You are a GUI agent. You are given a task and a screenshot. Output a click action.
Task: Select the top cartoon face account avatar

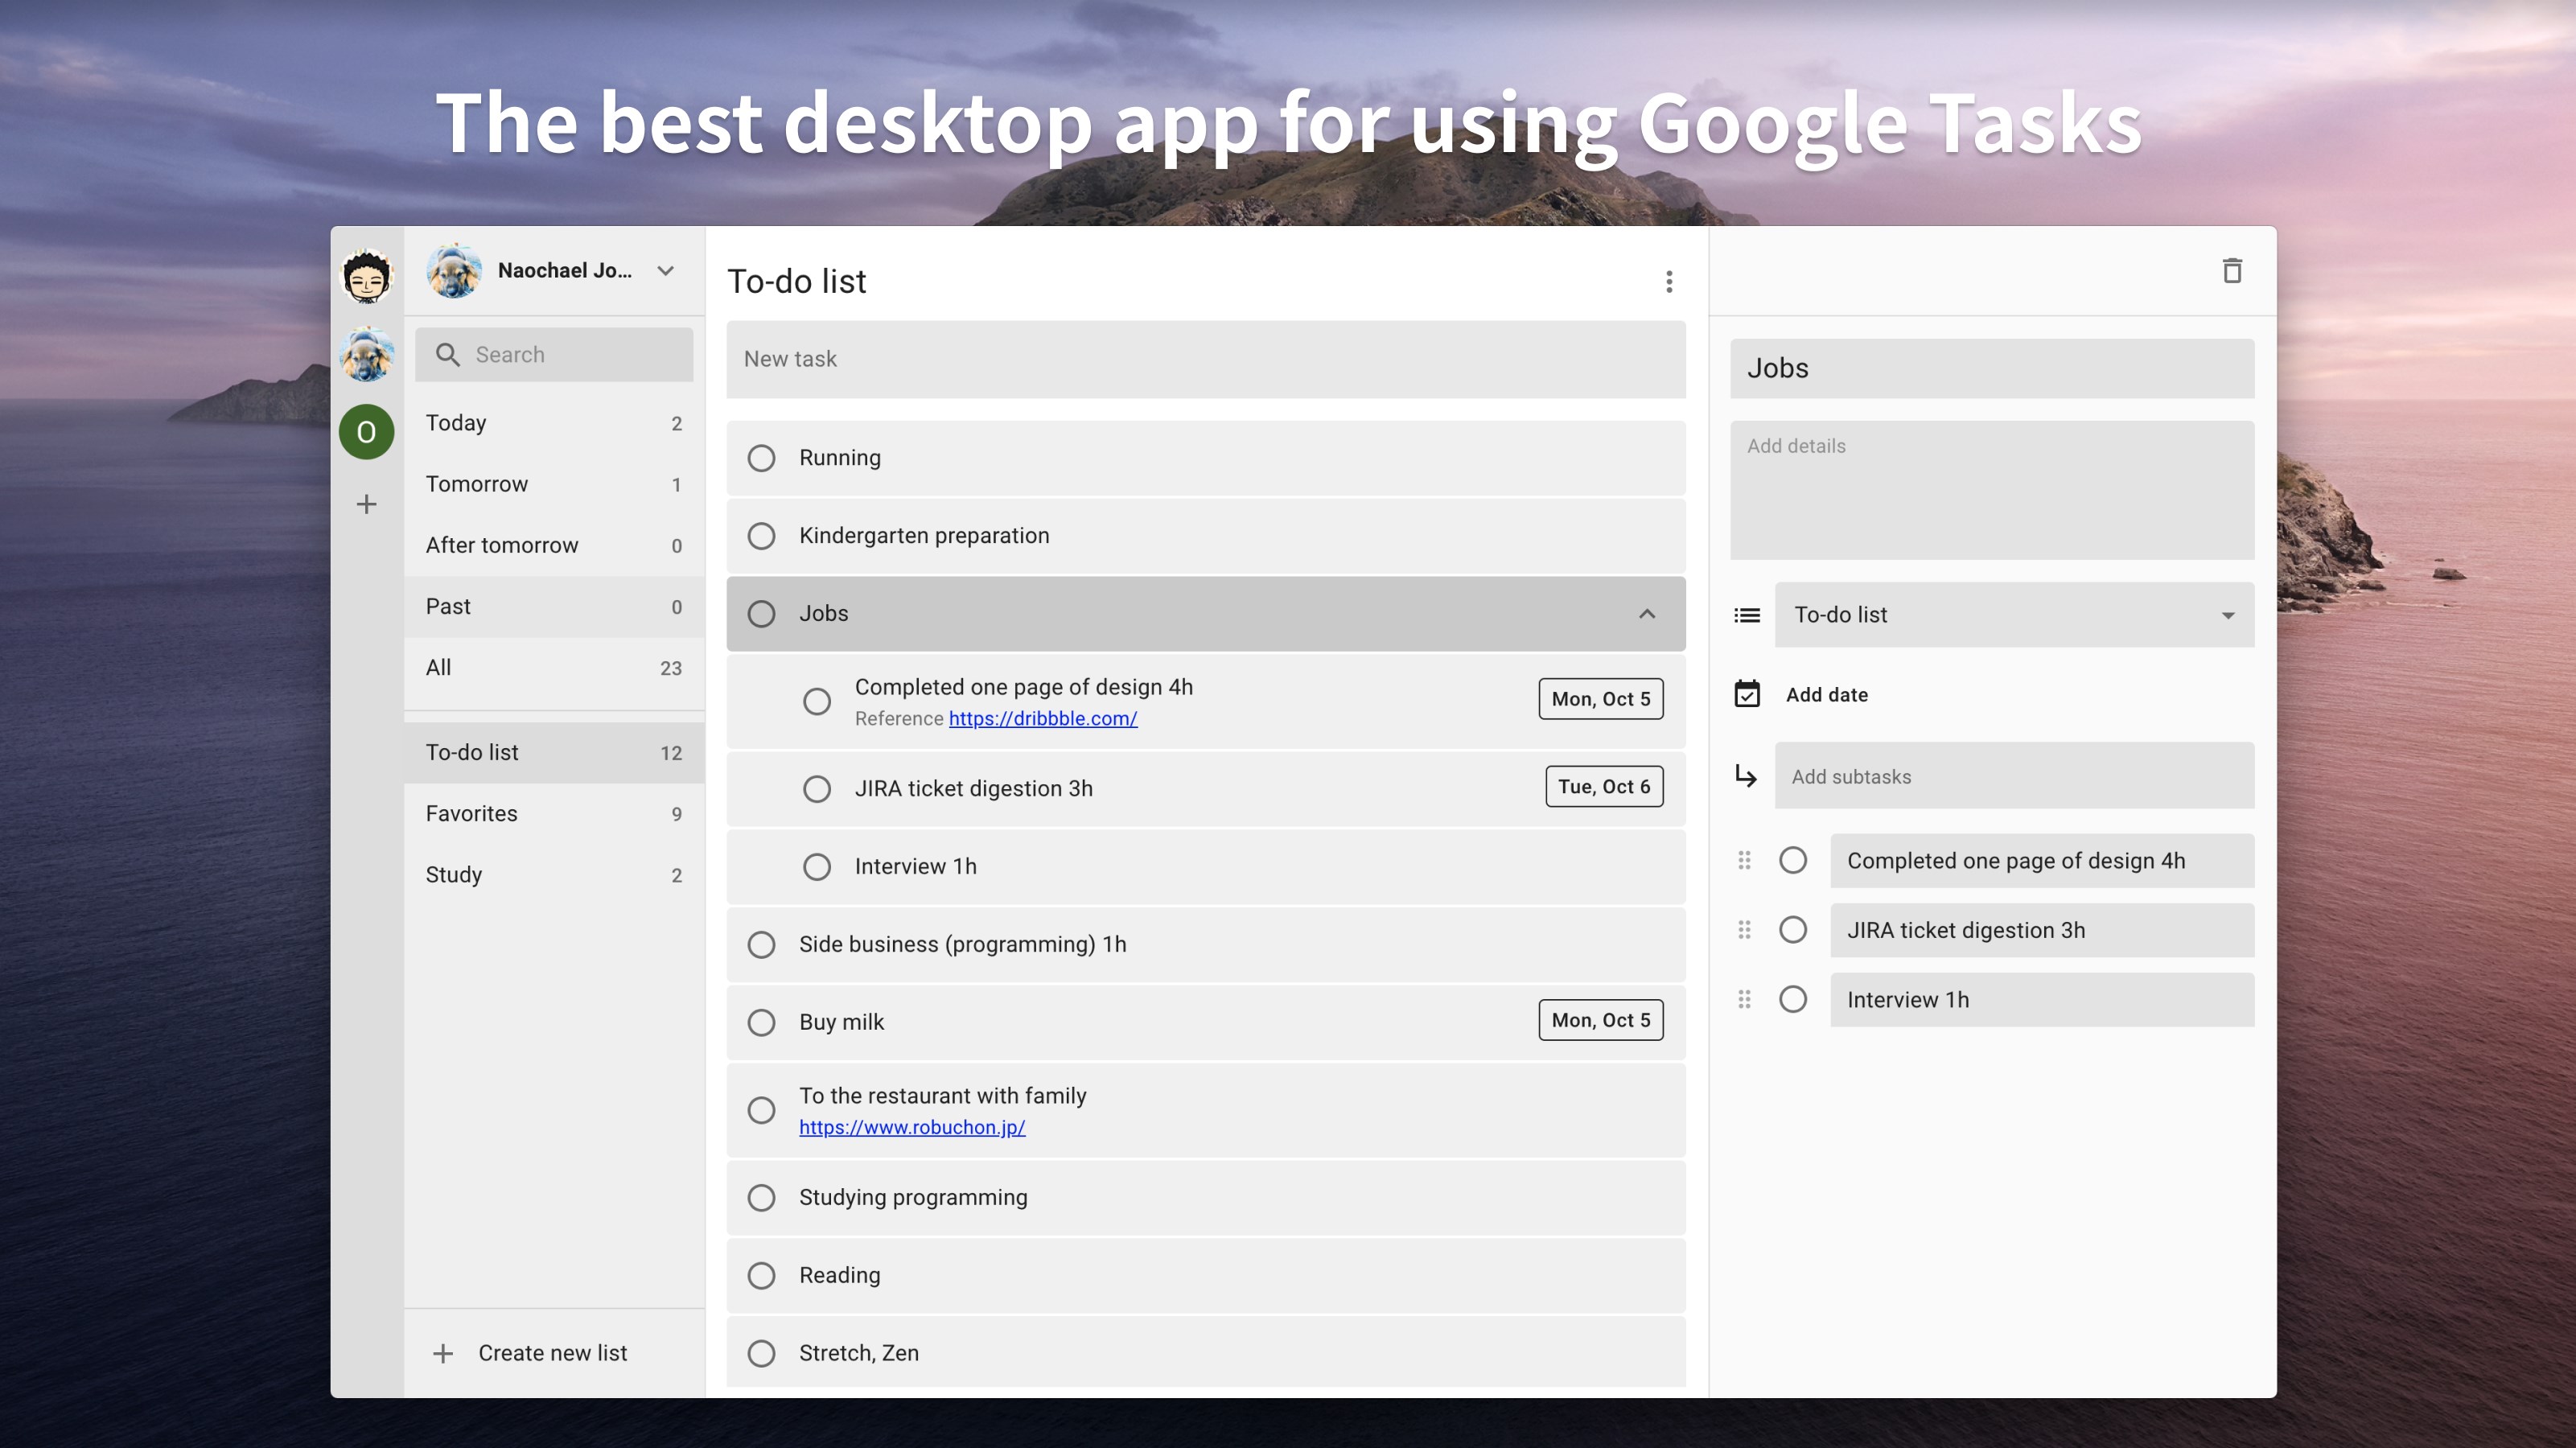pos(367,275)
